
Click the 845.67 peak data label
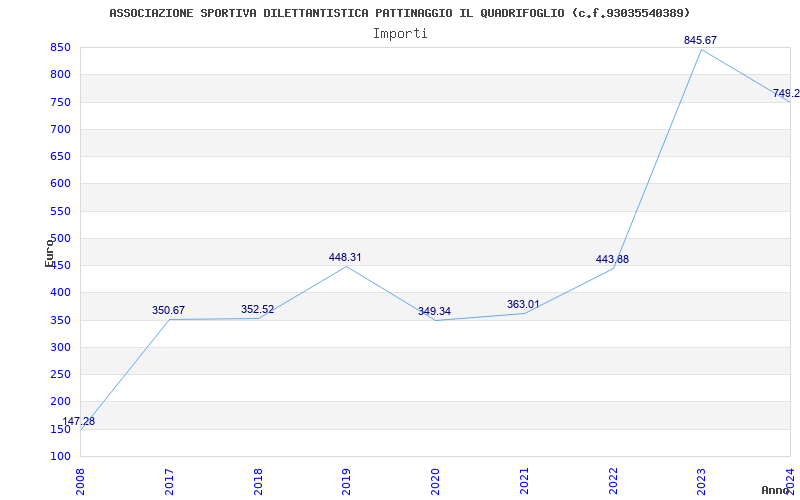[x=701, y=40]
